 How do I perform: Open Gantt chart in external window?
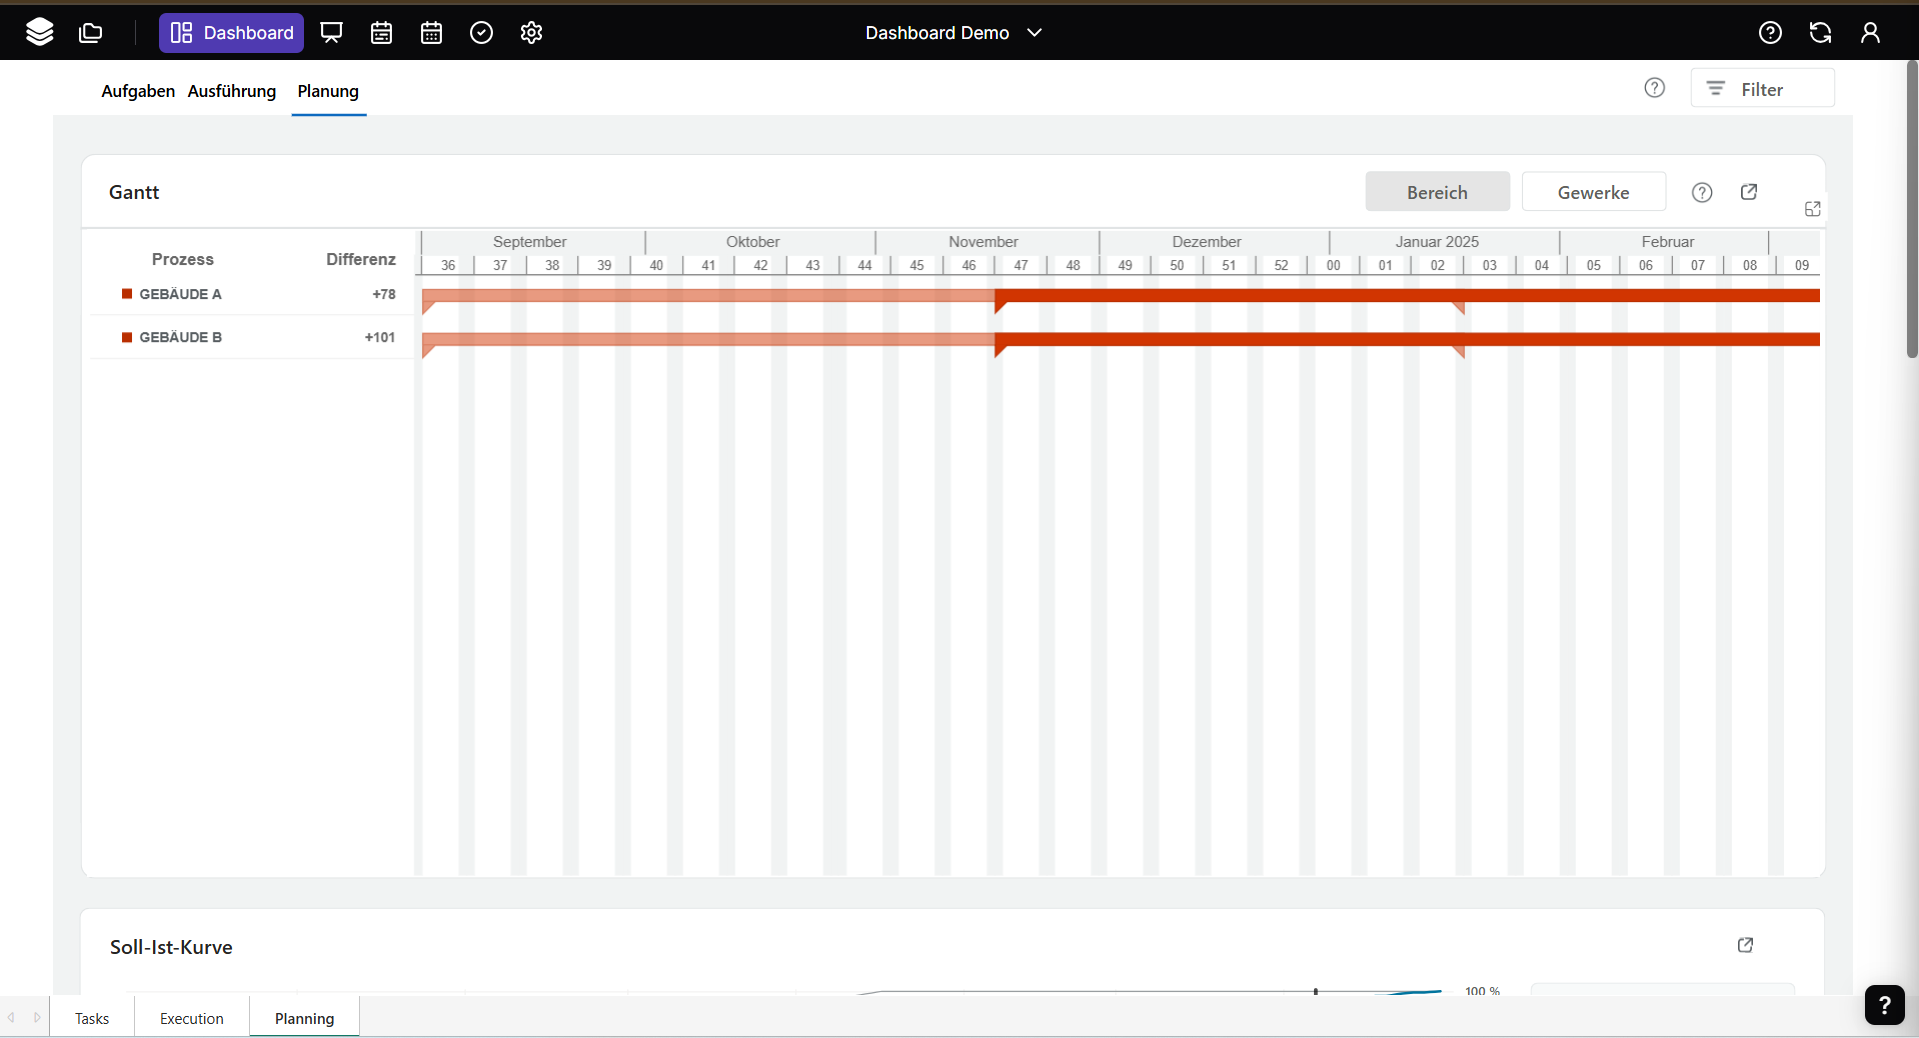(x=1749, y=192)
